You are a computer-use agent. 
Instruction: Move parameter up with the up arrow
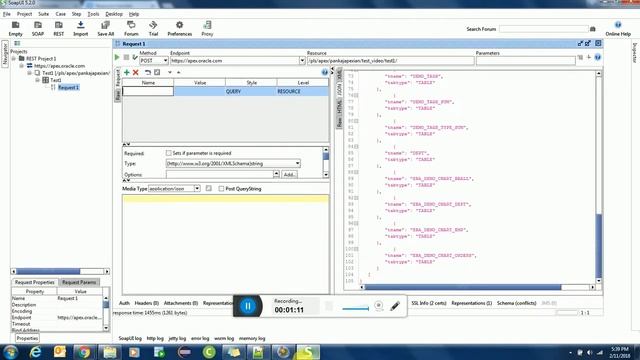point(178,72)
